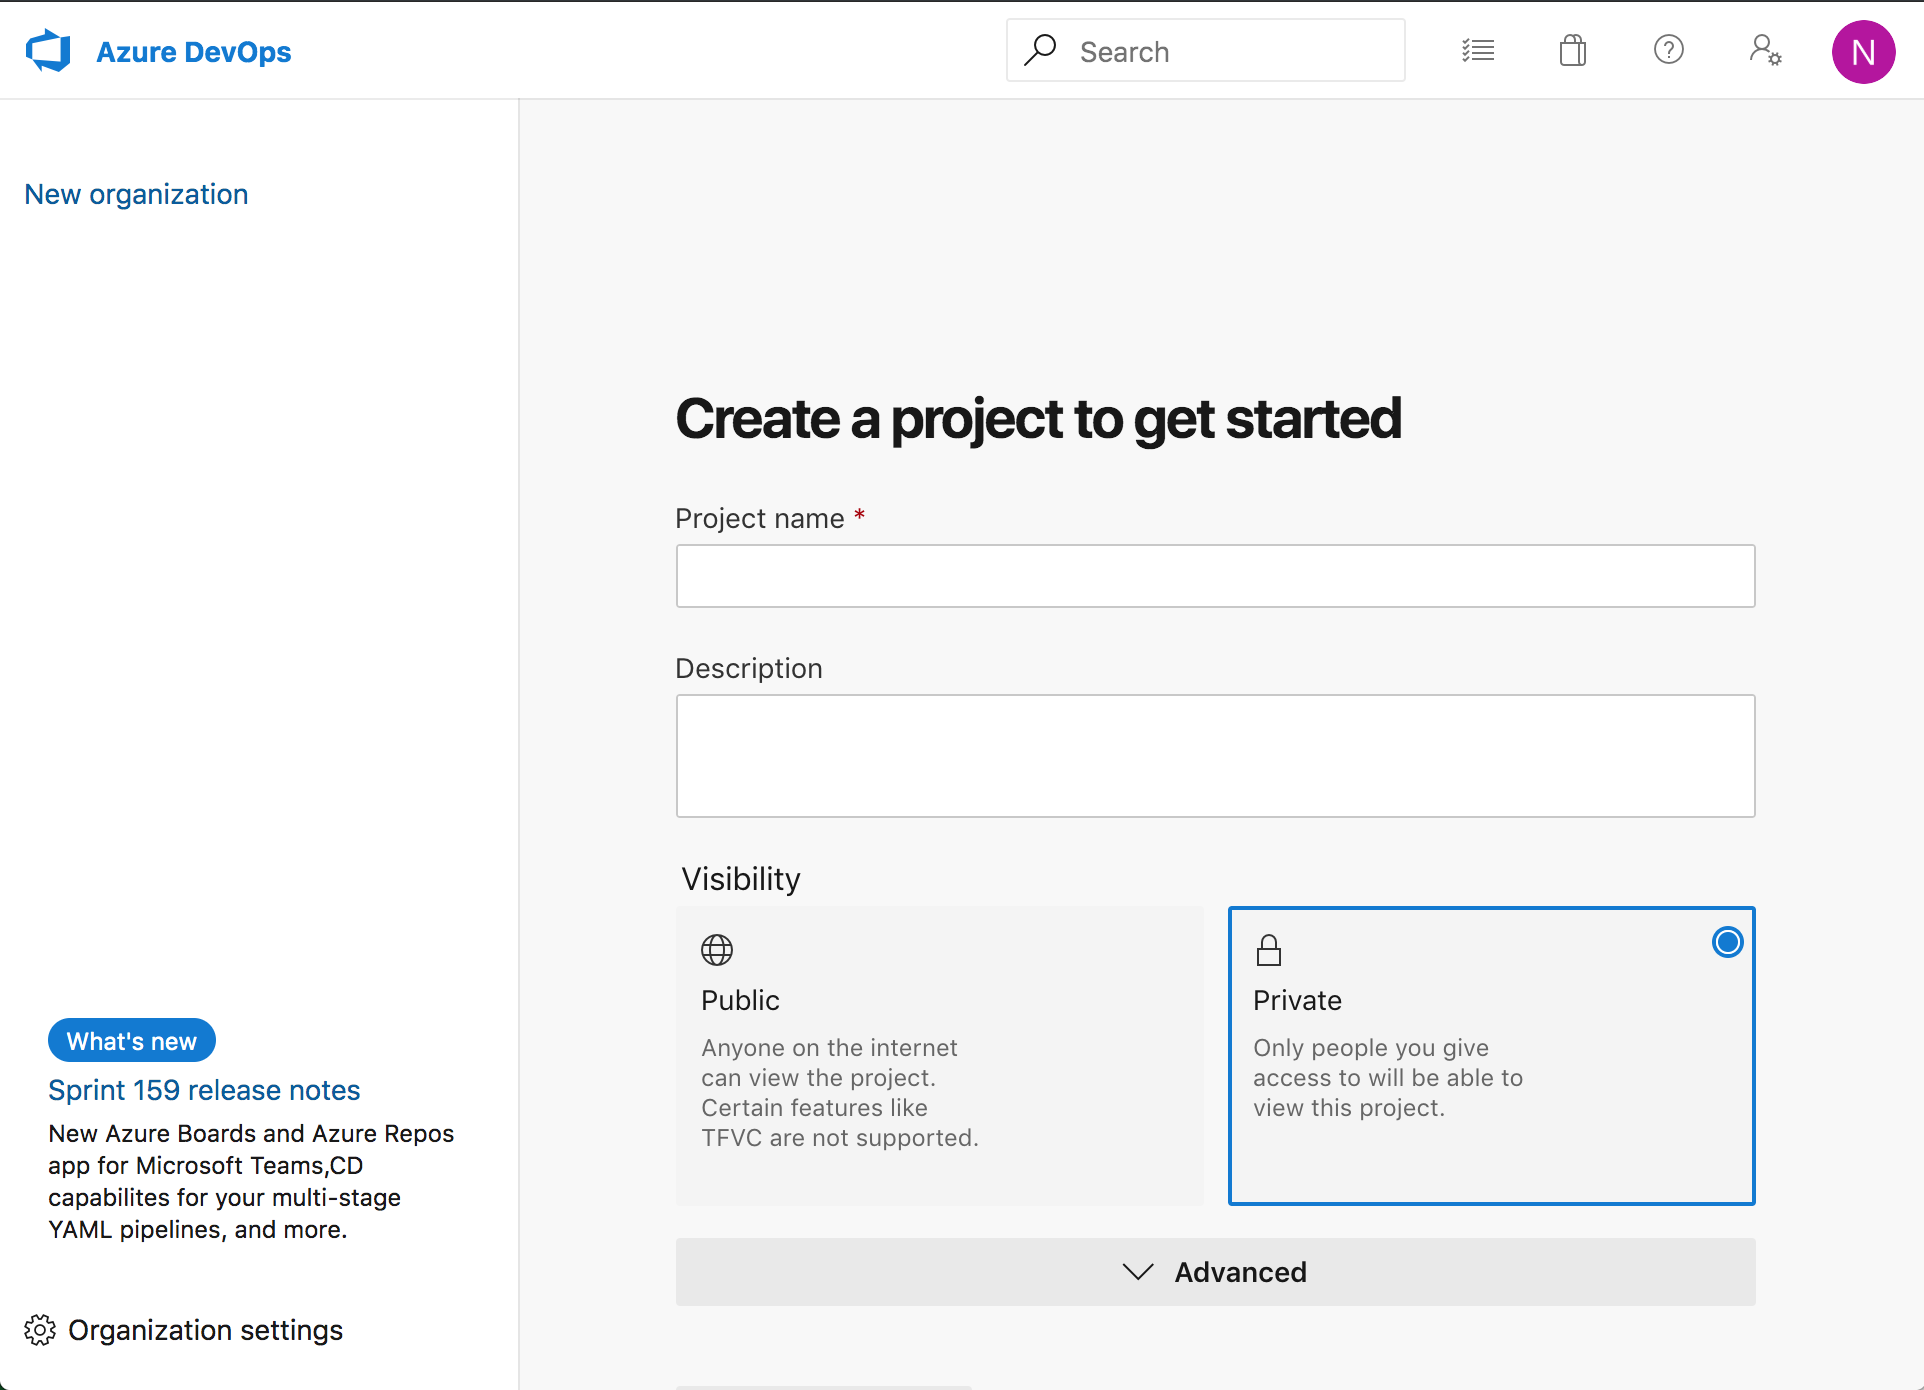Open the Marketplace shopping bag icon
The width and height of the screenshot is (1924, 1390).
click(x=1573, y=50)
